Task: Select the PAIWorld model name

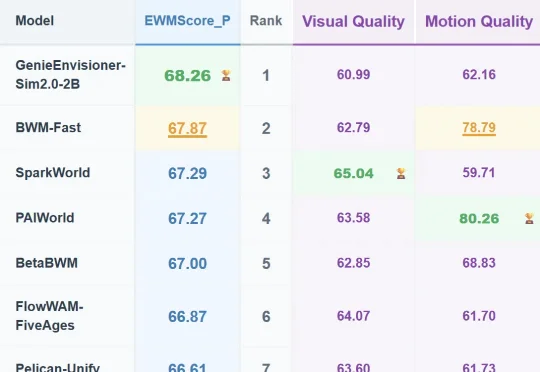Action: point(45,218)
